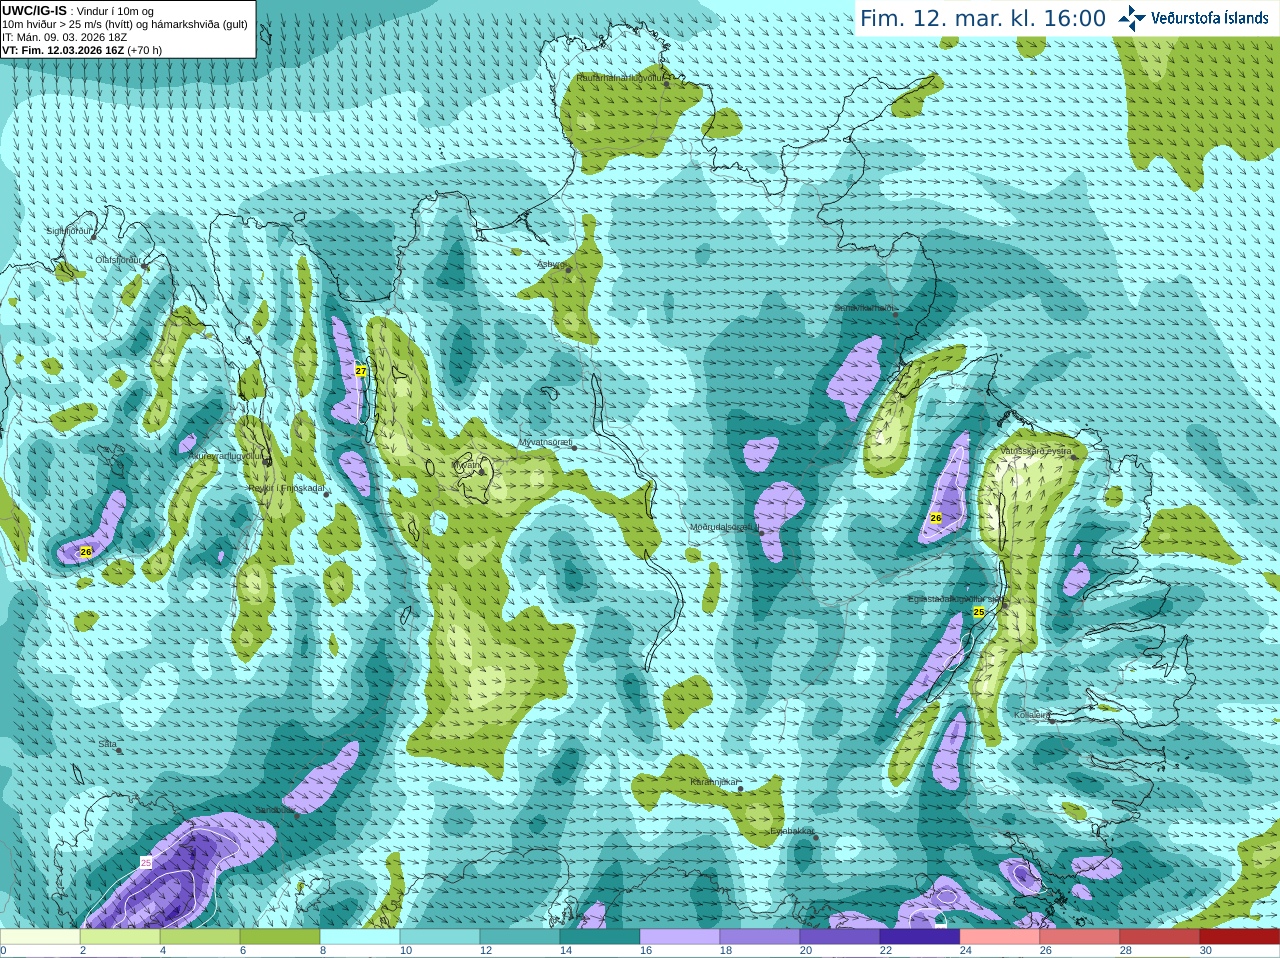The height and width of the screenshot is (958, 1280).
Task: Click the Sandvíkurheiði station label
Action: (x=865, y=308)
